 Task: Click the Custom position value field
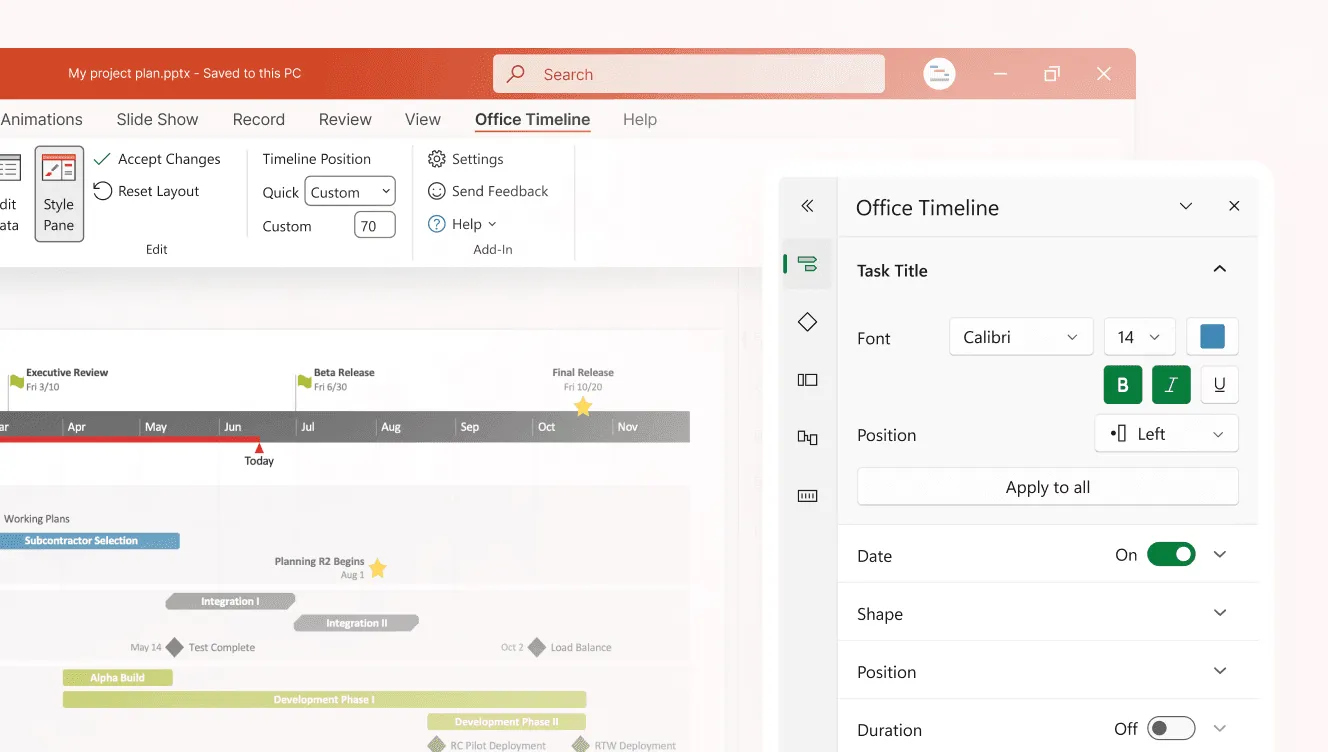pyautogui.click(x=375, y=226)
